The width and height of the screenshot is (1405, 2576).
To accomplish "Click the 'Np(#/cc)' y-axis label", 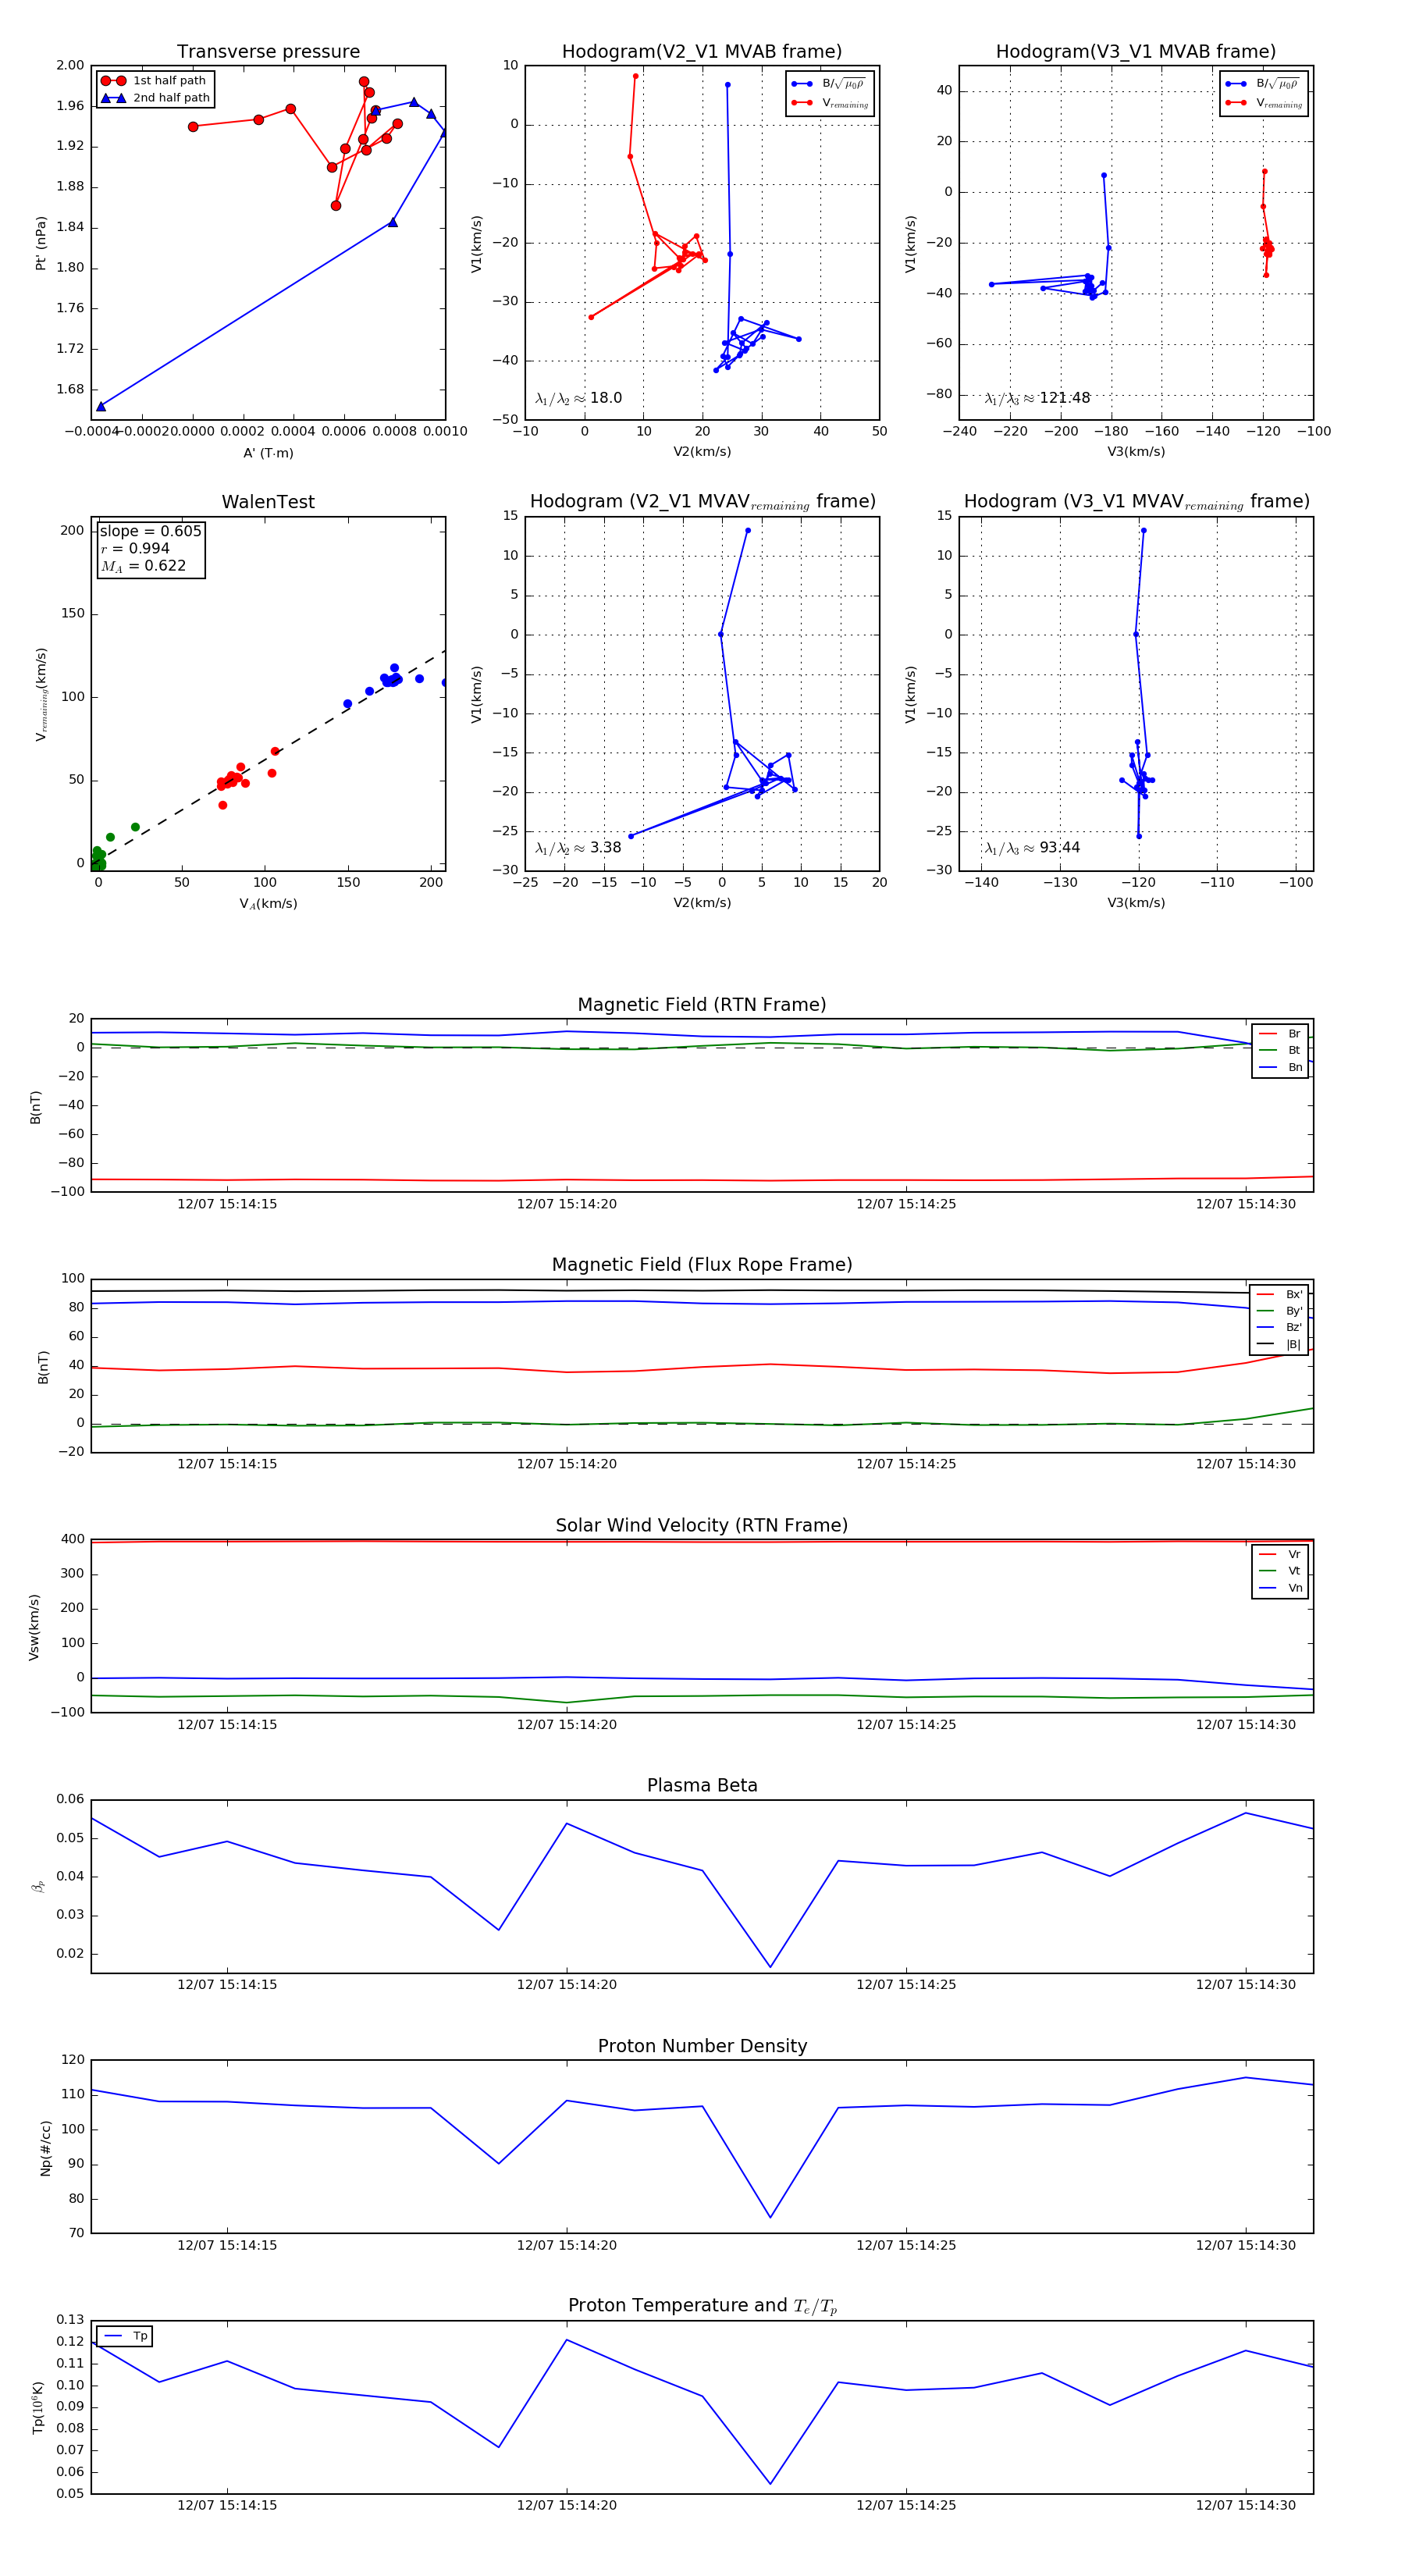I will pyautogui.click(x=45, y=2148).
